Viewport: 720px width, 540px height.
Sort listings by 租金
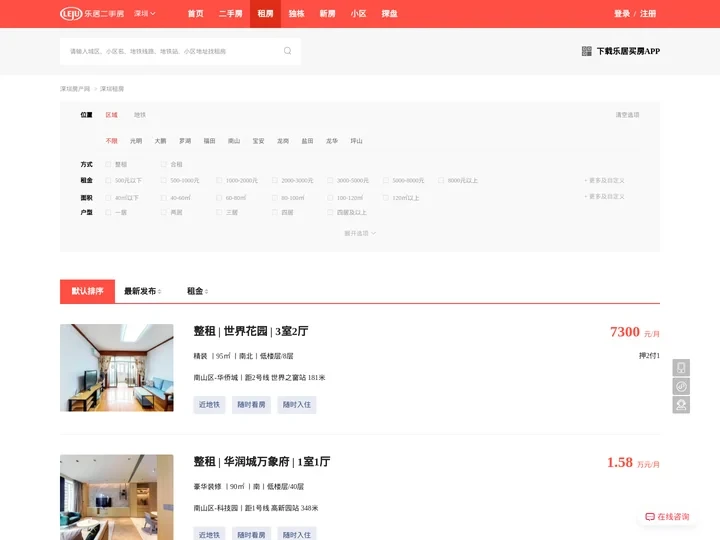[x=197, y=291]
